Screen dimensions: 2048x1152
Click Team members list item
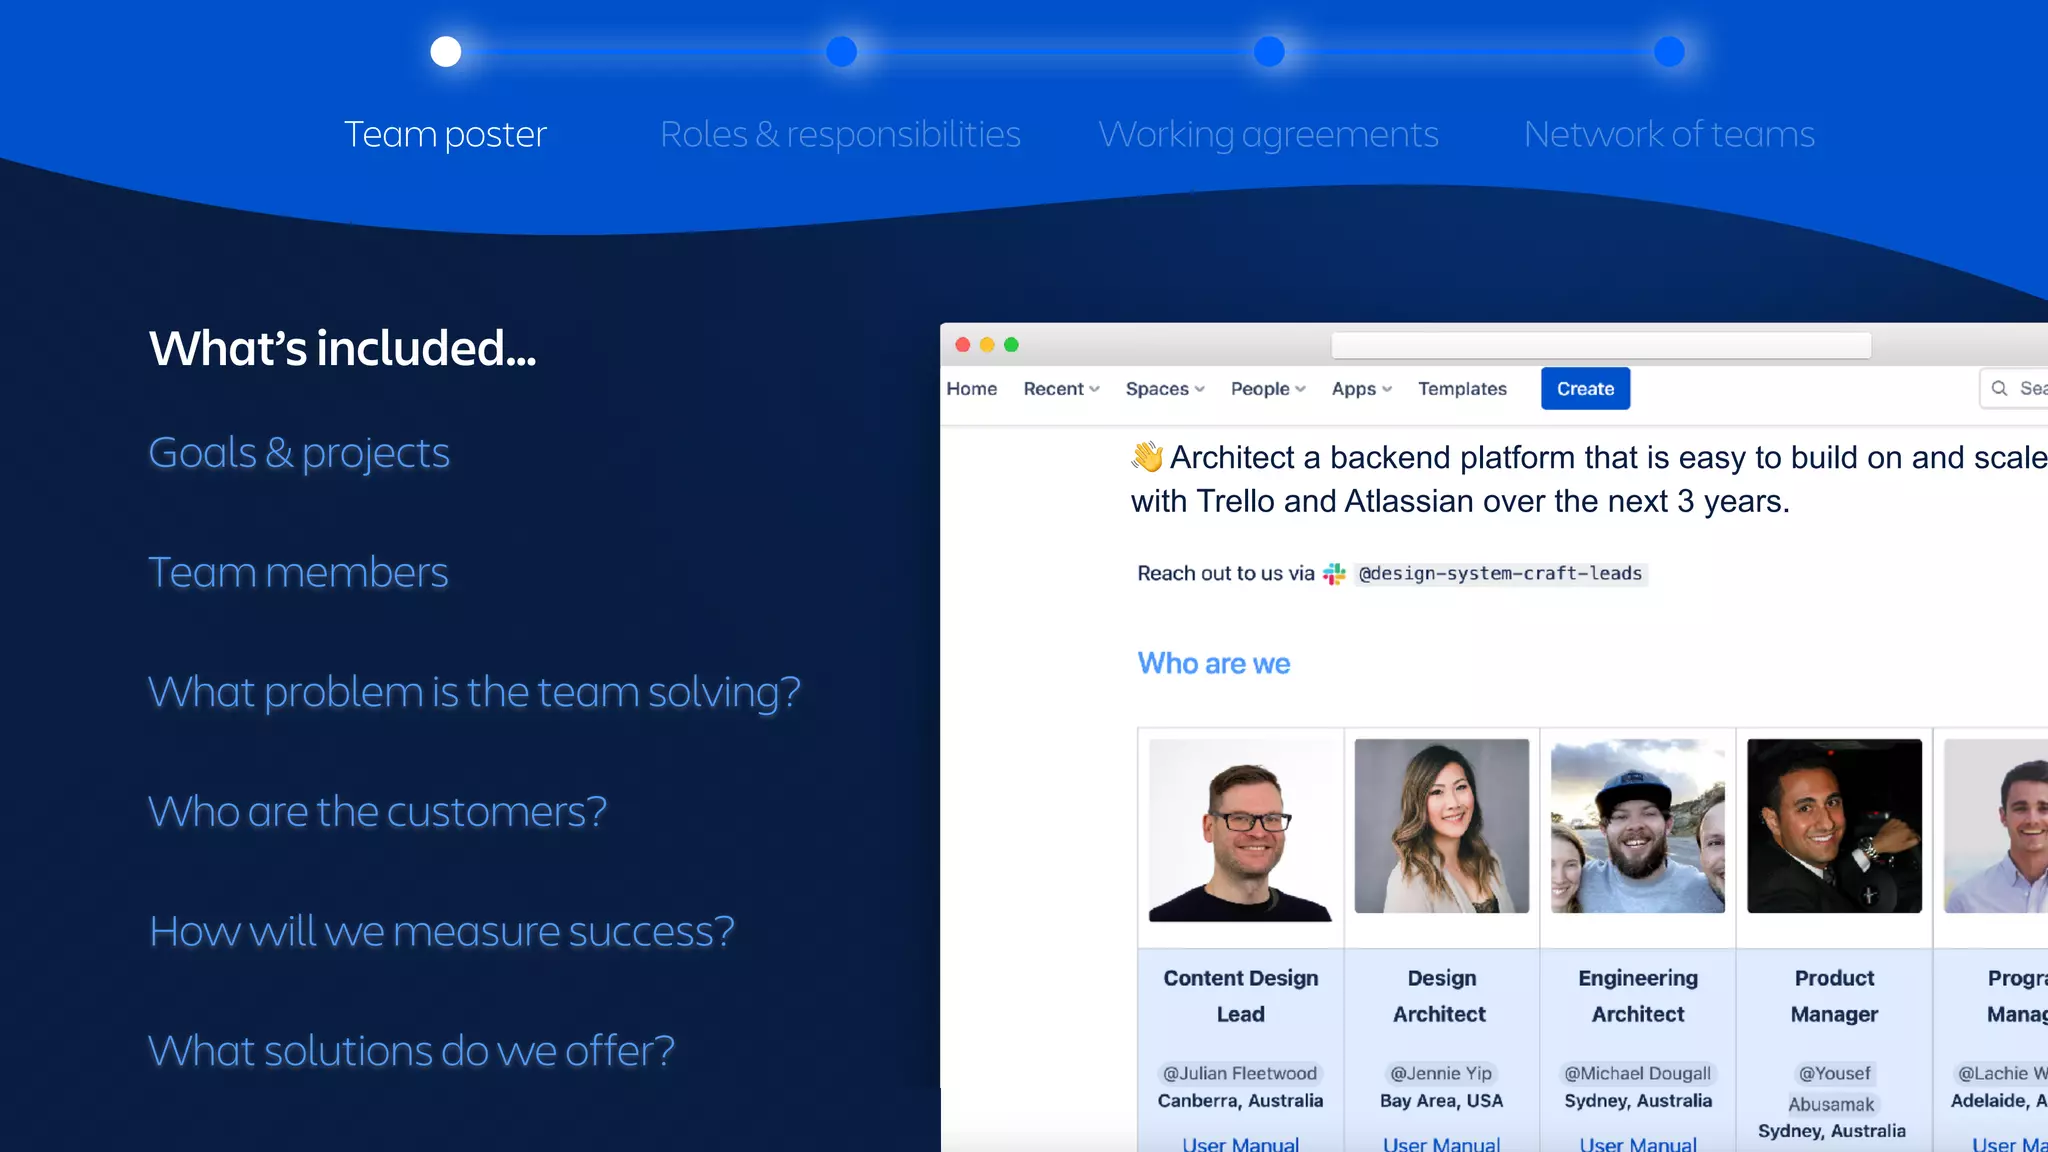(x=298, y=573)
